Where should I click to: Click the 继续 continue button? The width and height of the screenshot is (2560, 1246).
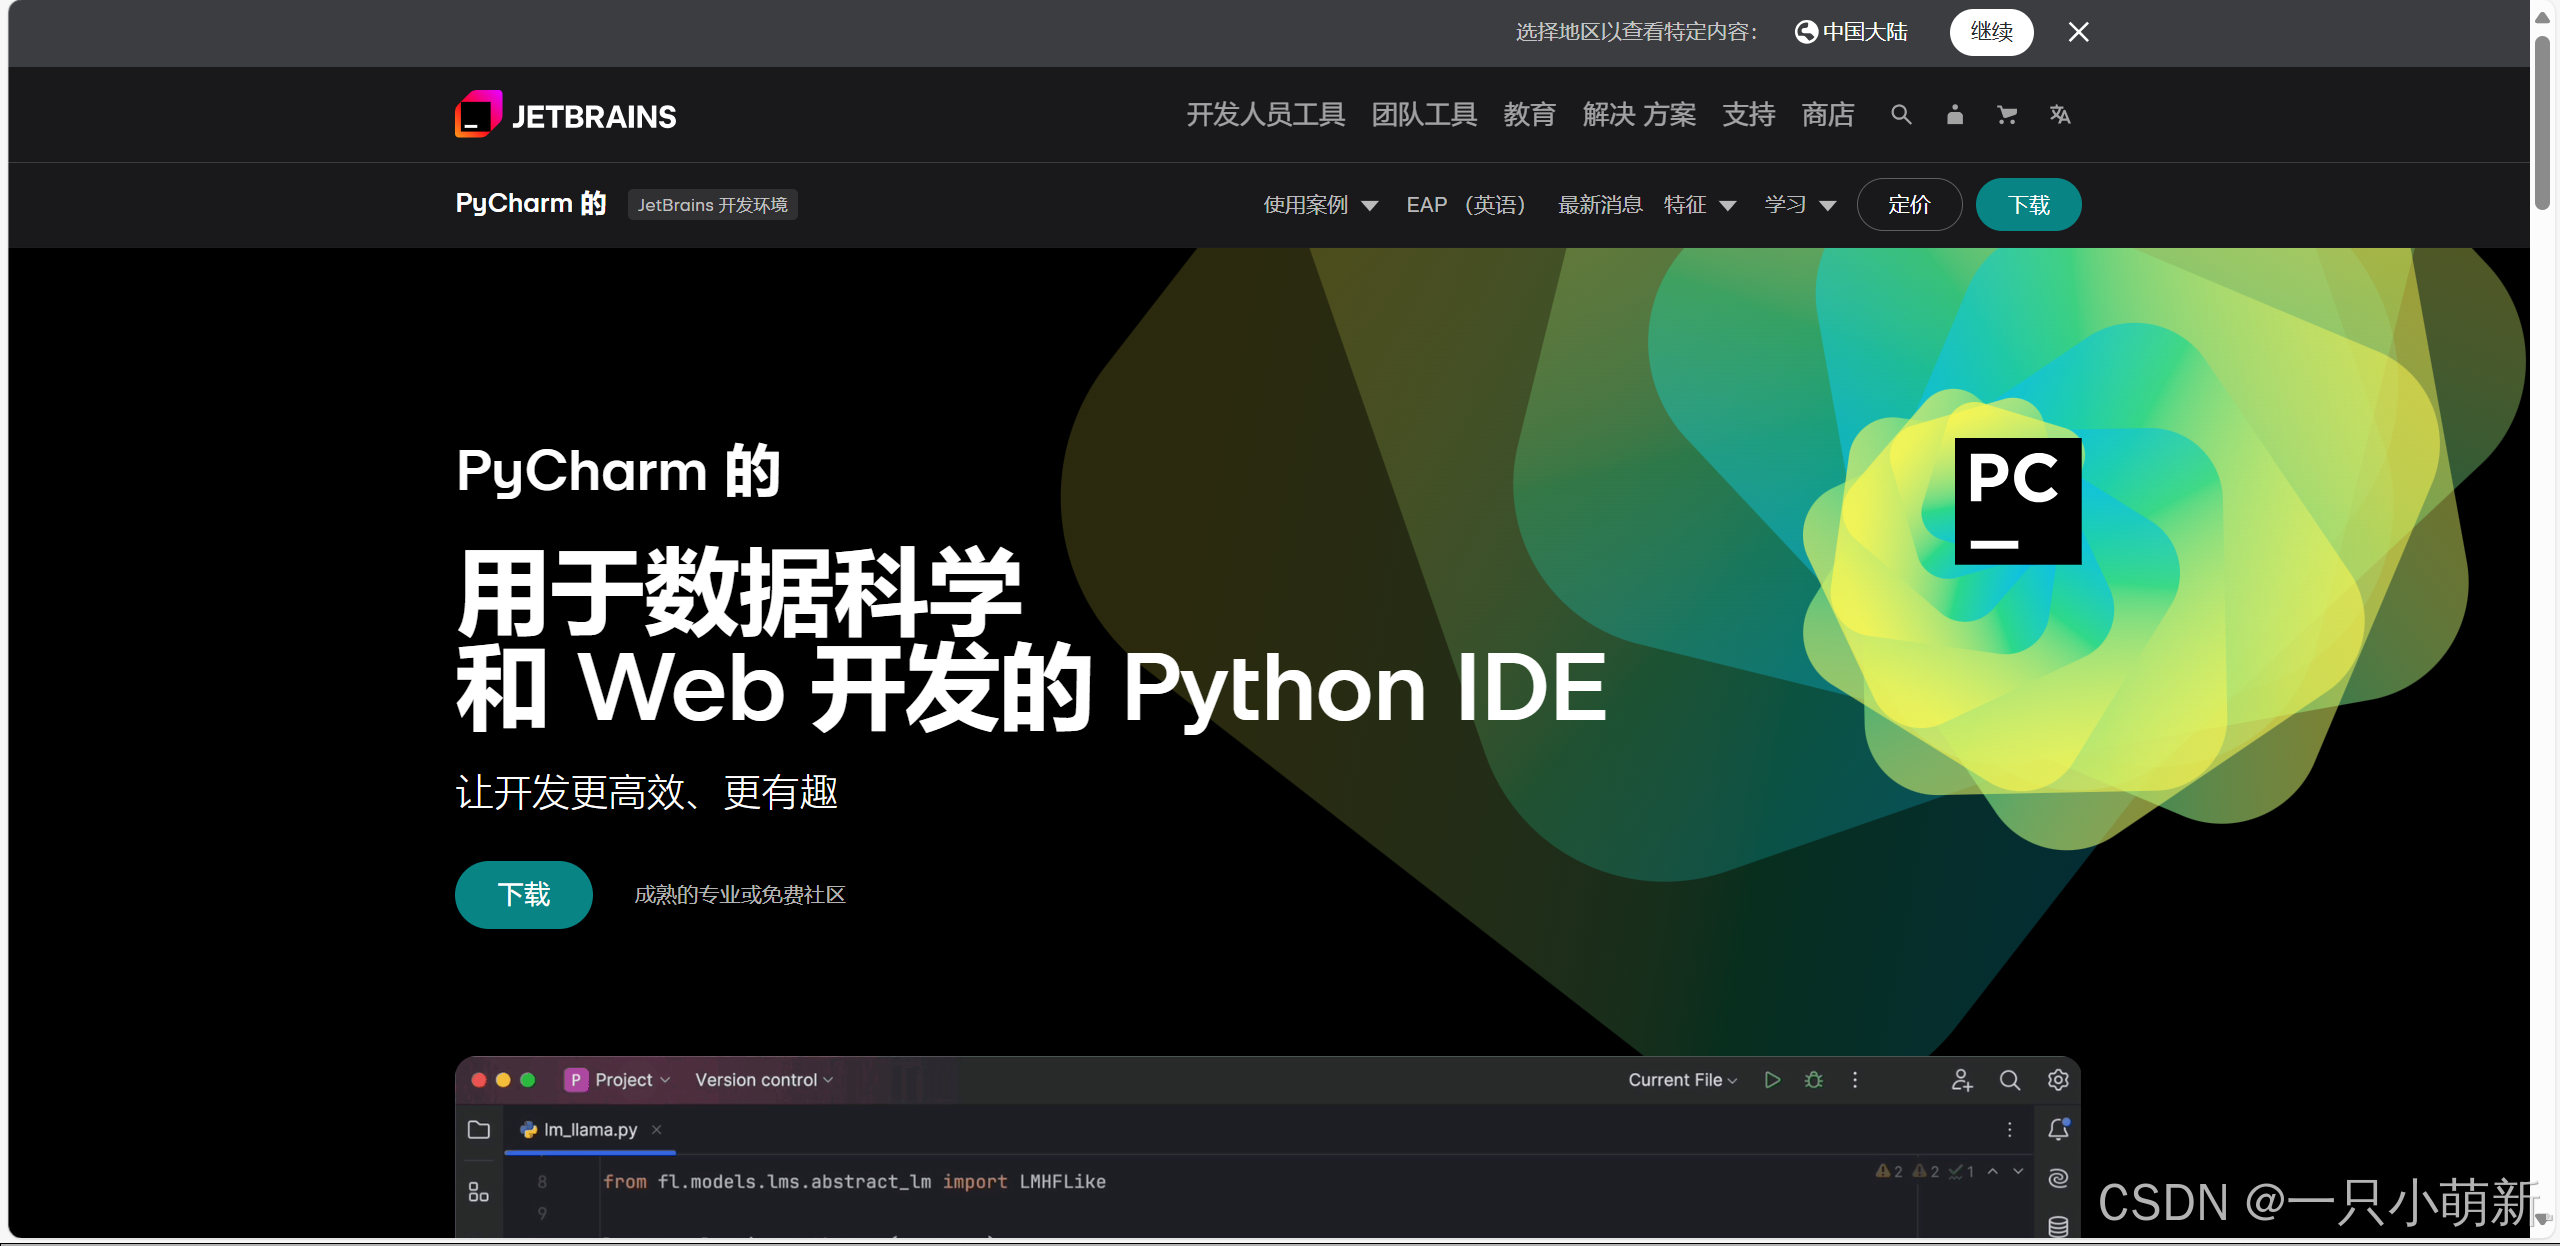(x=1991, y=32)
